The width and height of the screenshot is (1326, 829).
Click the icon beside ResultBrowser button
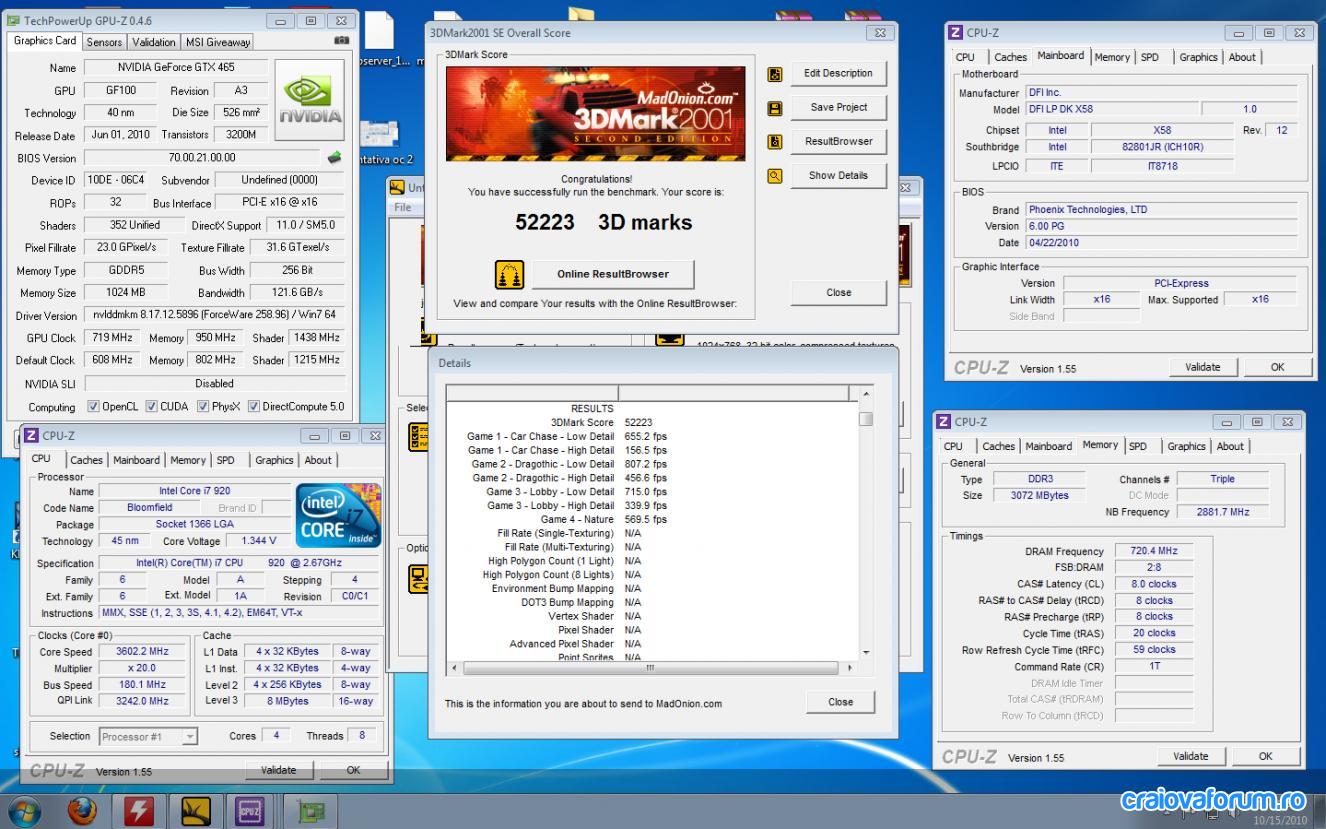click(774, 142)
